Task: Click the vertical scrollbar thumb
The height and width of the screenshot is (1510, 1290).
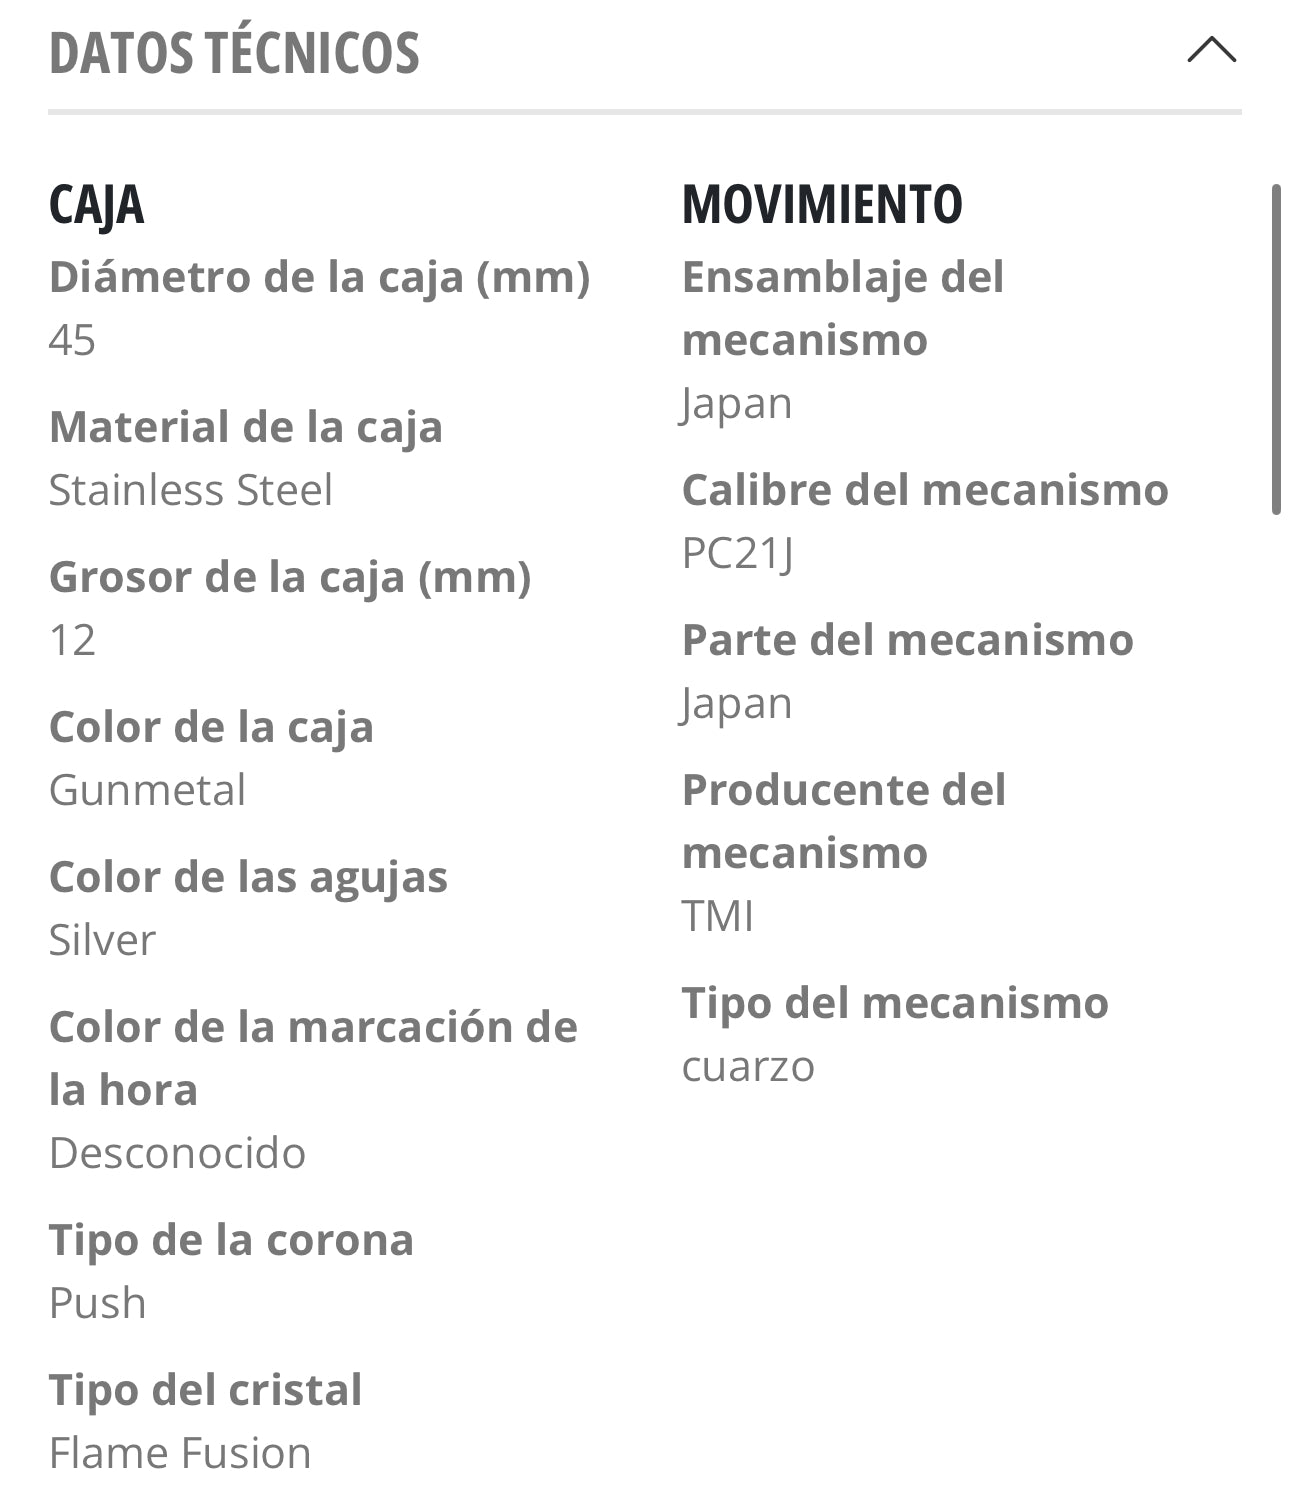Action: (1275, 349)
